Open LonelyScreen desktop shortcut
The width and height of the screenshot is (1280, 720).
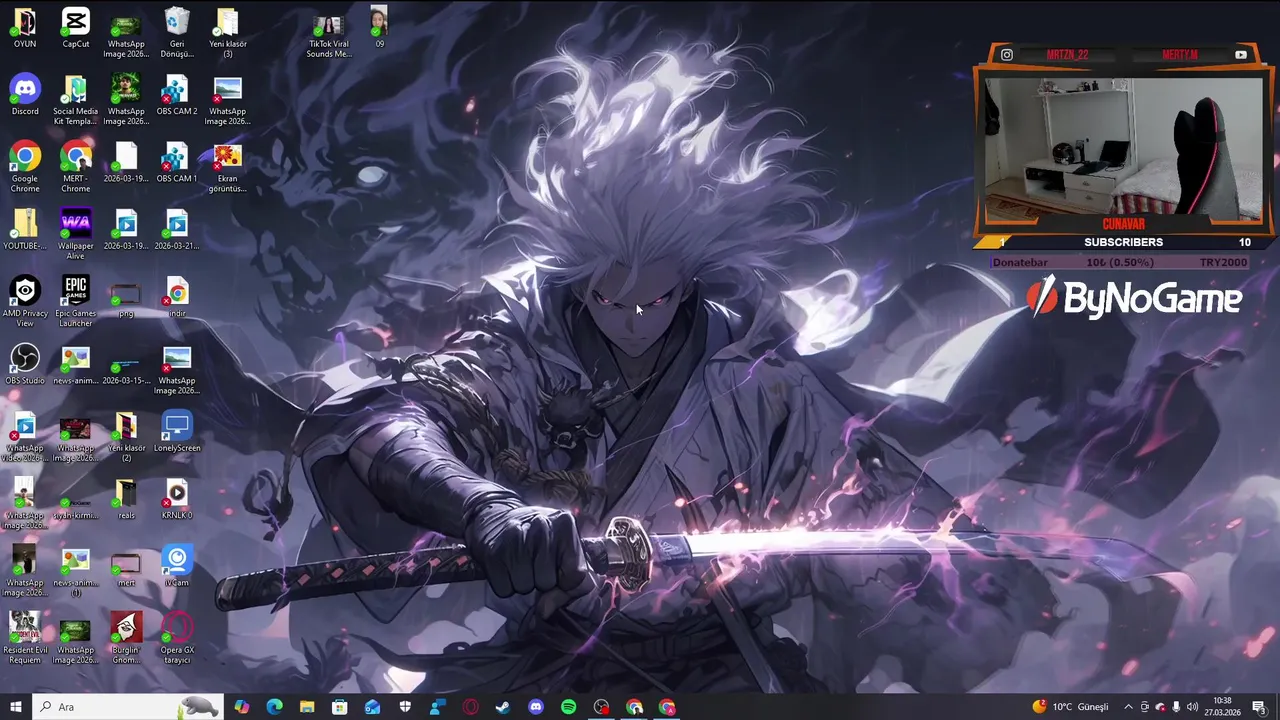click(x=177, y=431)
